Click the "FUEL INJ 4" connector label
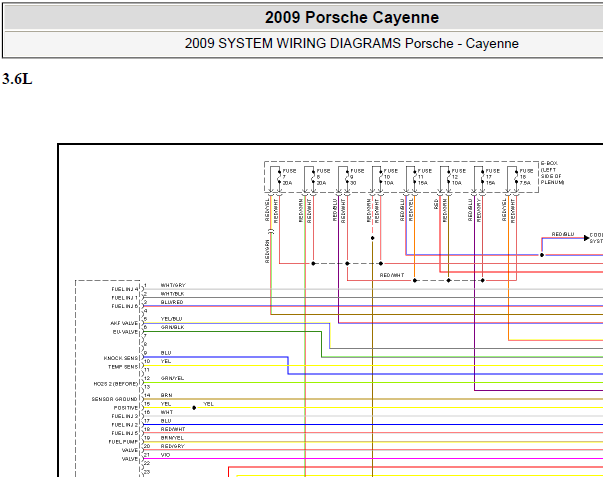 coord(124,289)
